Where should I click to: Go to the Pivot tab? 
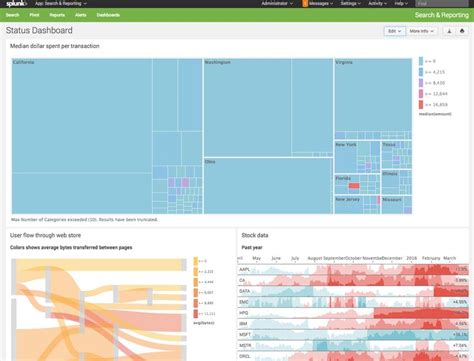click(x=34, y=15)
